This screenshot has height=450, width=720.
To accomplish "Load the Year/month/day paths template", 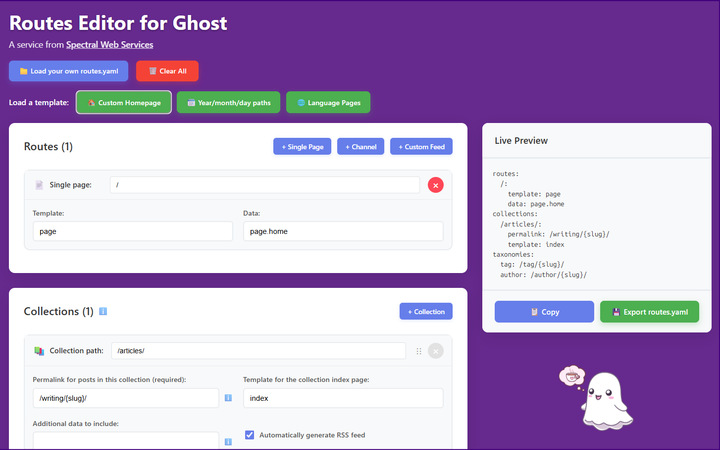I will [228, 102].
